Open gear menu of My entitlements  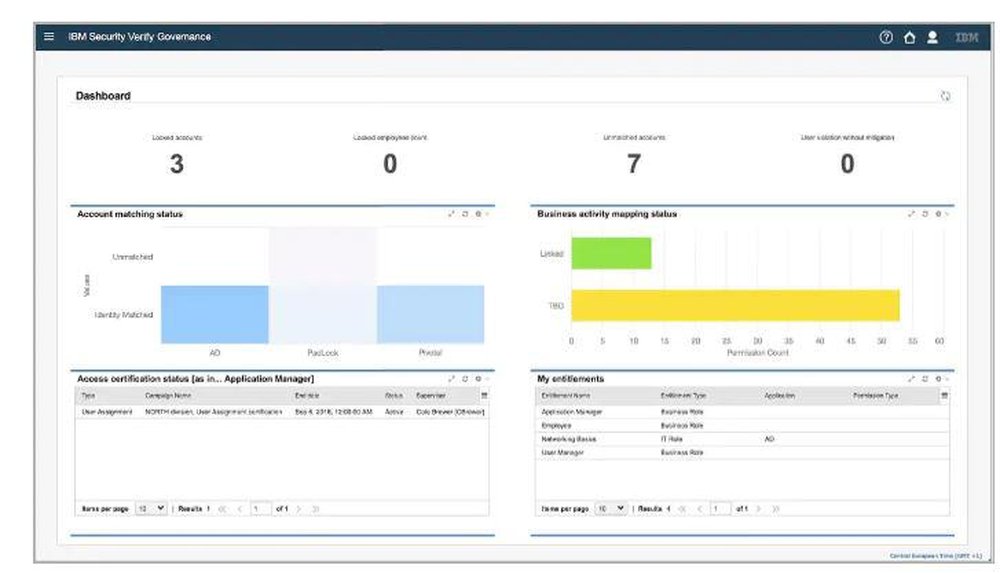tap(939, 378)
